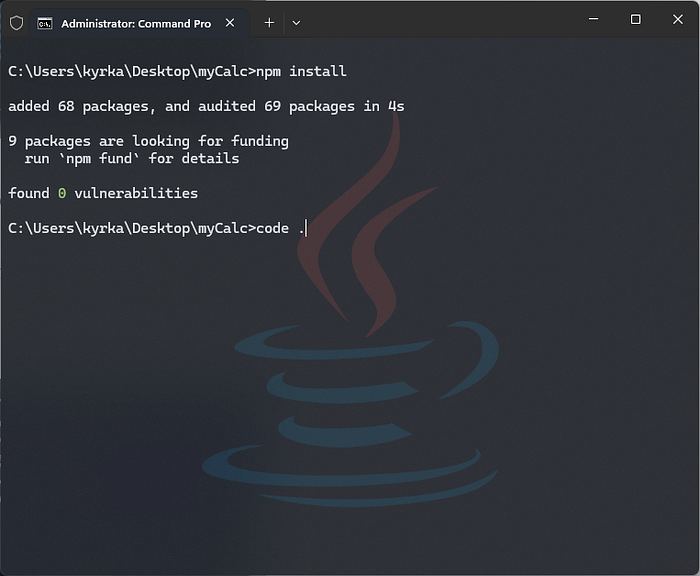700x576 pixels.
Task: Click the 'npm install' command text
Action: (301, 71)
